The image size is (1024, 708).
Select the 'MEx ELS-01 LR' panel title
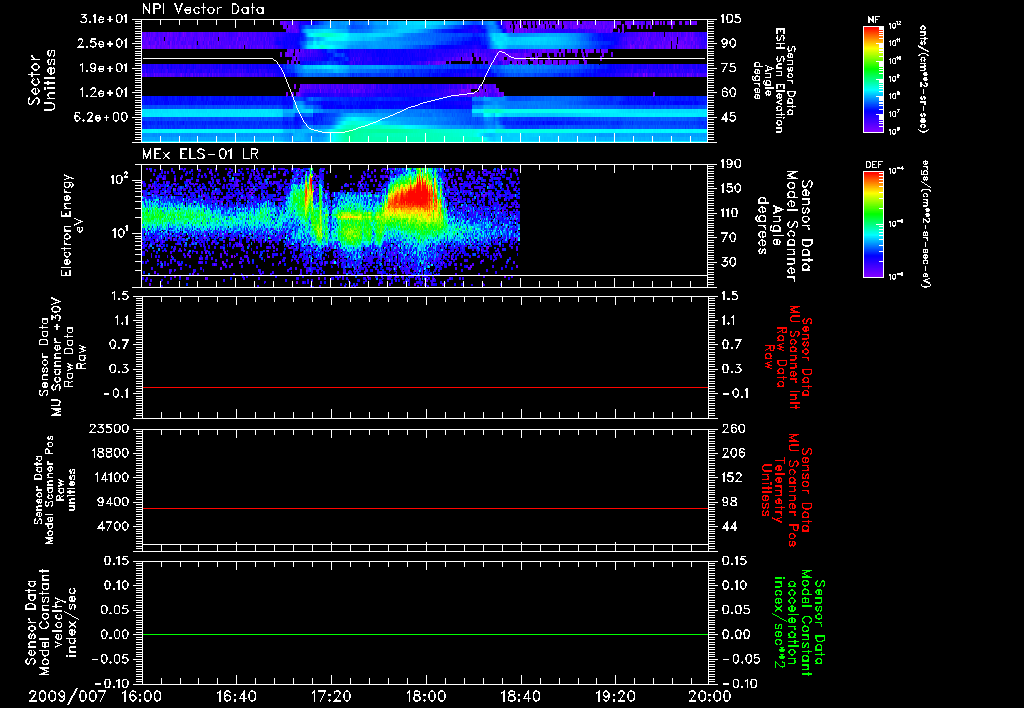click(200, 154)
